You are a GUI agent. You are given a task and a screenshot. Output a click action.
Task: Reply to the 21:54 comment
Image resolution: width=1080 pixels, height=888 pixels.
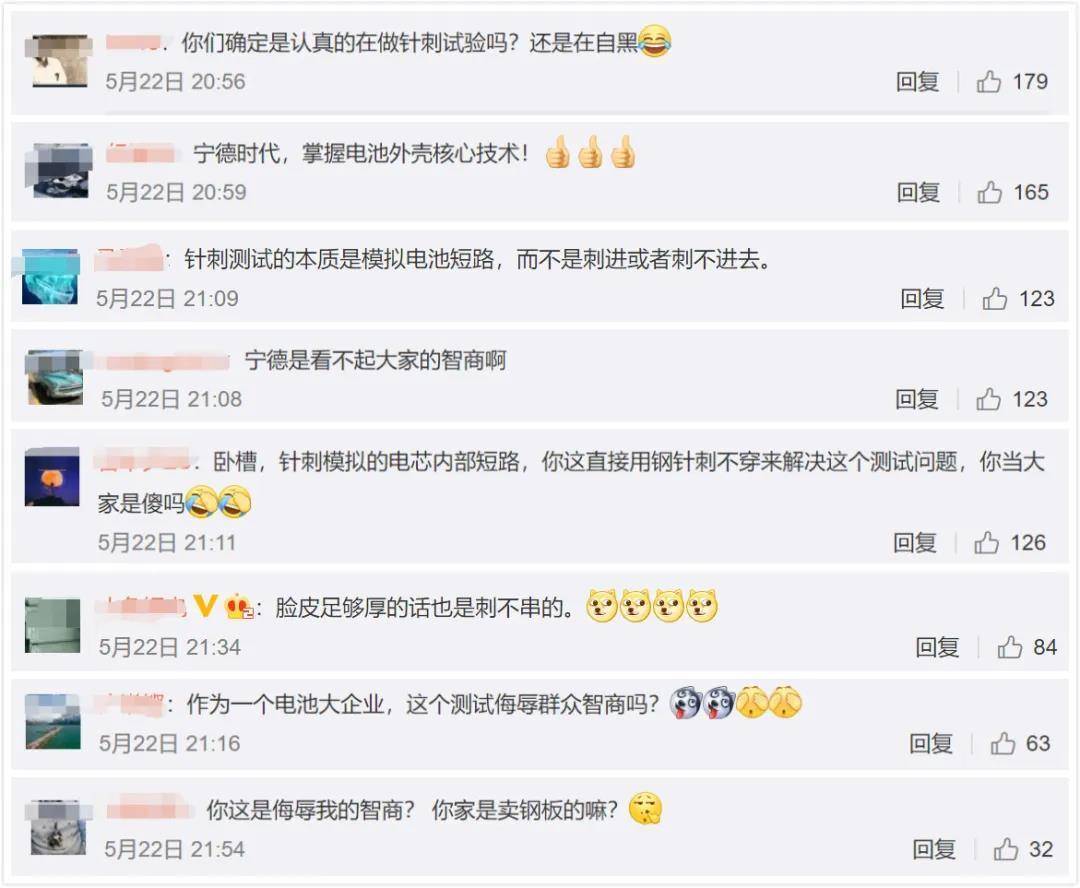(x=934, y=849)
